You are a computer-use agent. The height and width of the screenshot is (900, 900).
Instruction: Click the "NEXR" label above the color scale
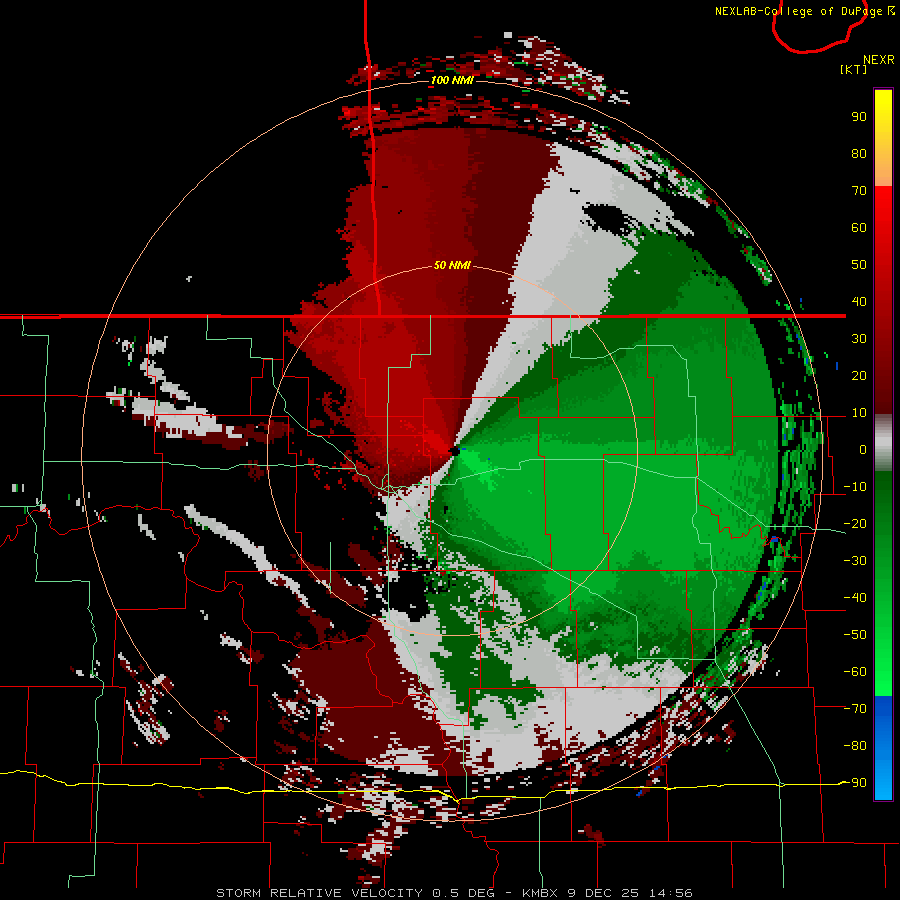879,60
